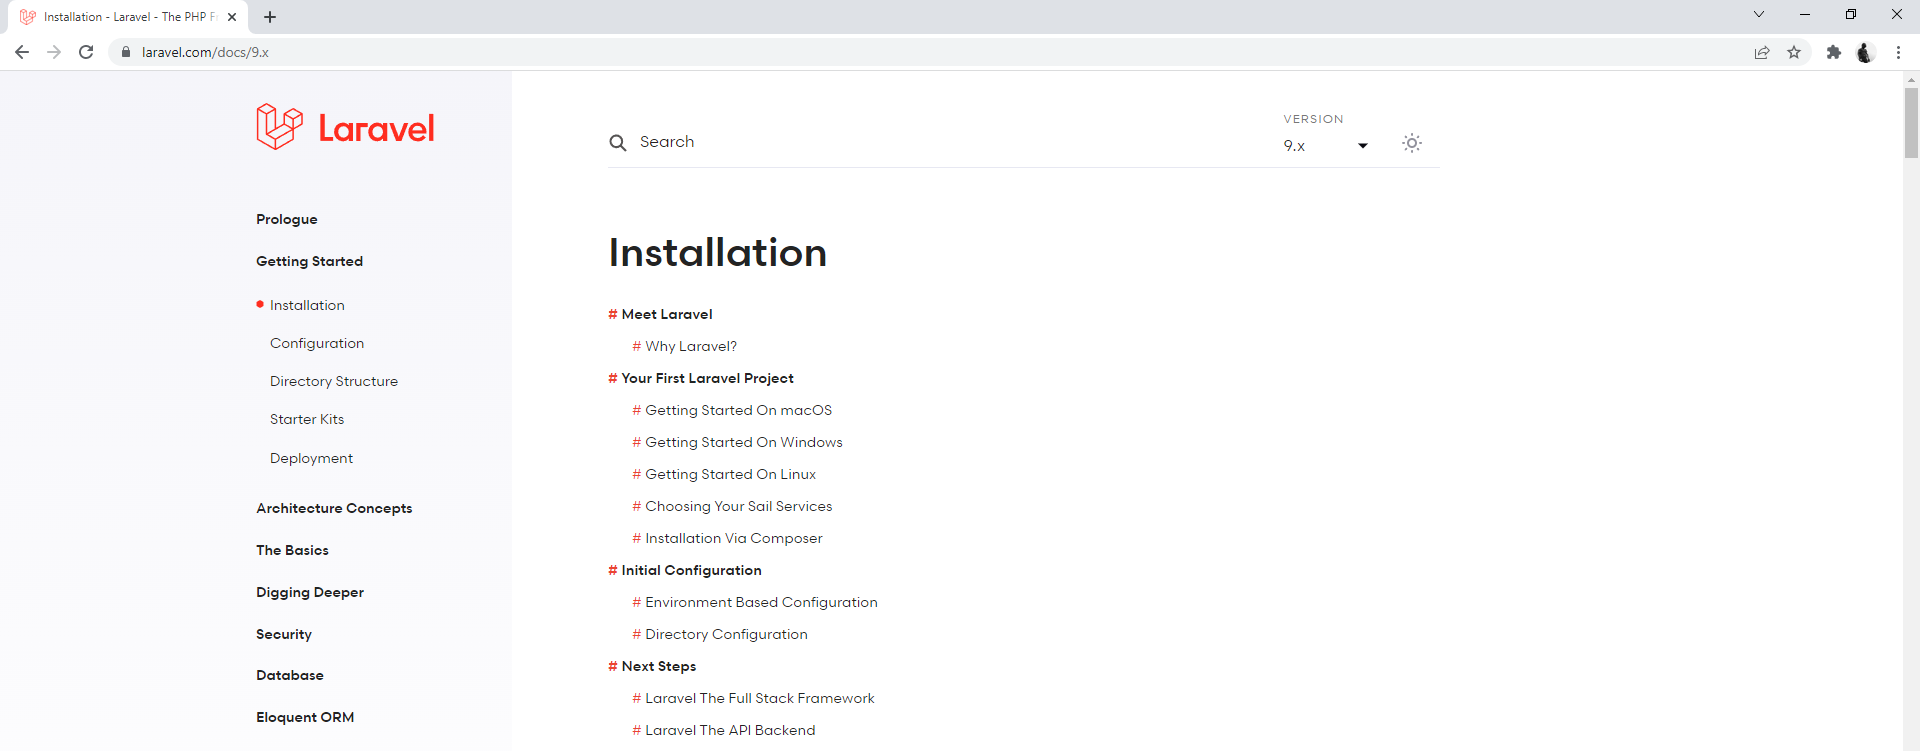Viewport: 1920px width, 751px height.
Task: Expand The Basics sidebar section
Action: coord(292,550)
